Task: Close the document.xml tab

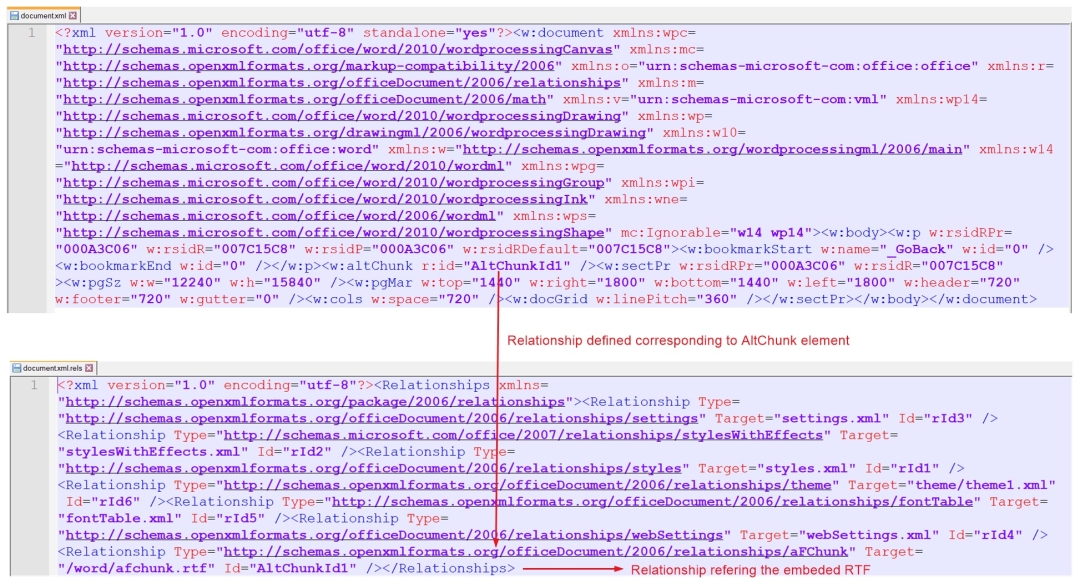Action: [x=73, y=16]
